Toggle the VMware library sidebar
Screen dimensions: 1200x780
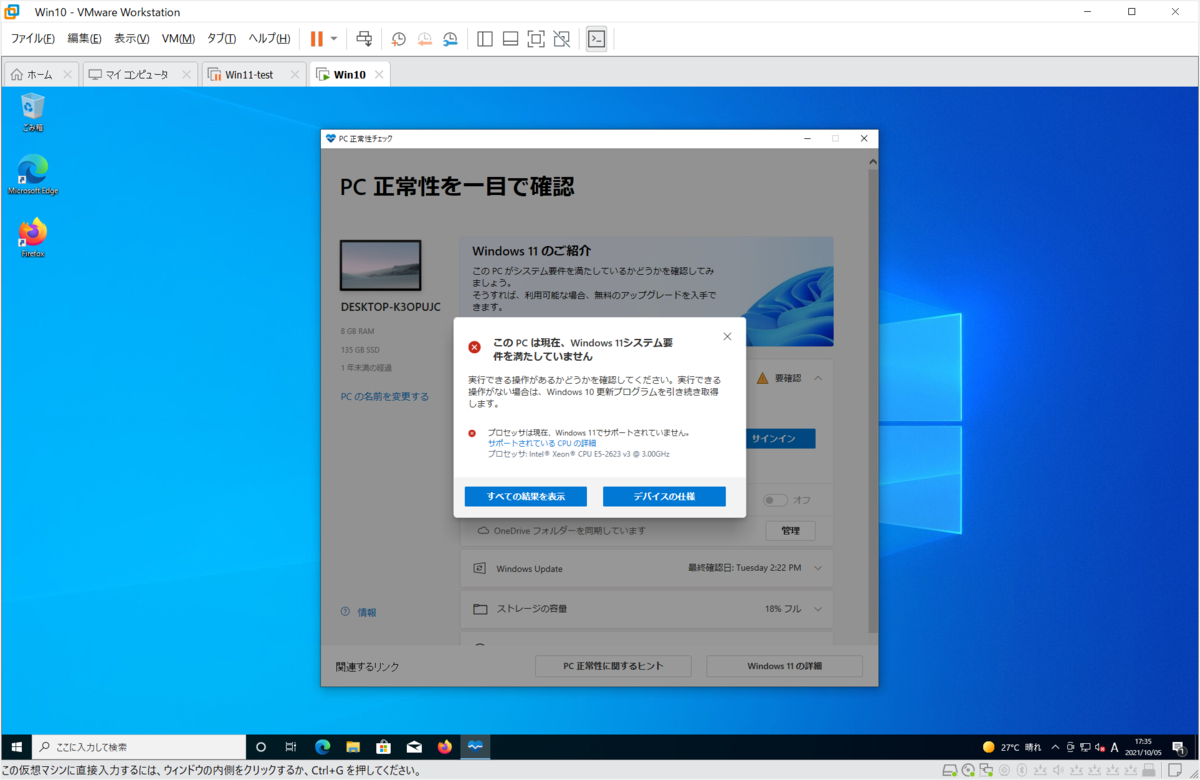[485, 39]
